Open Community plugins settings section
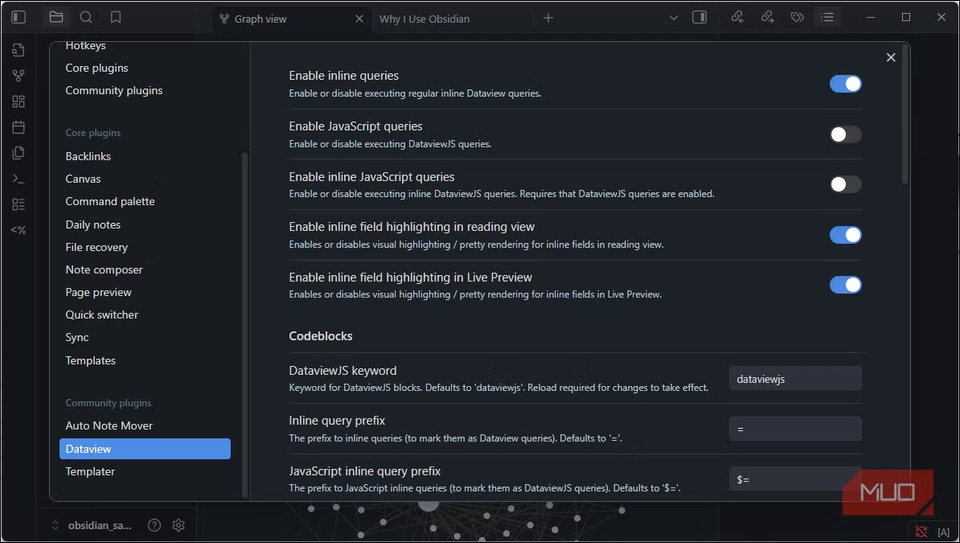 114,91
